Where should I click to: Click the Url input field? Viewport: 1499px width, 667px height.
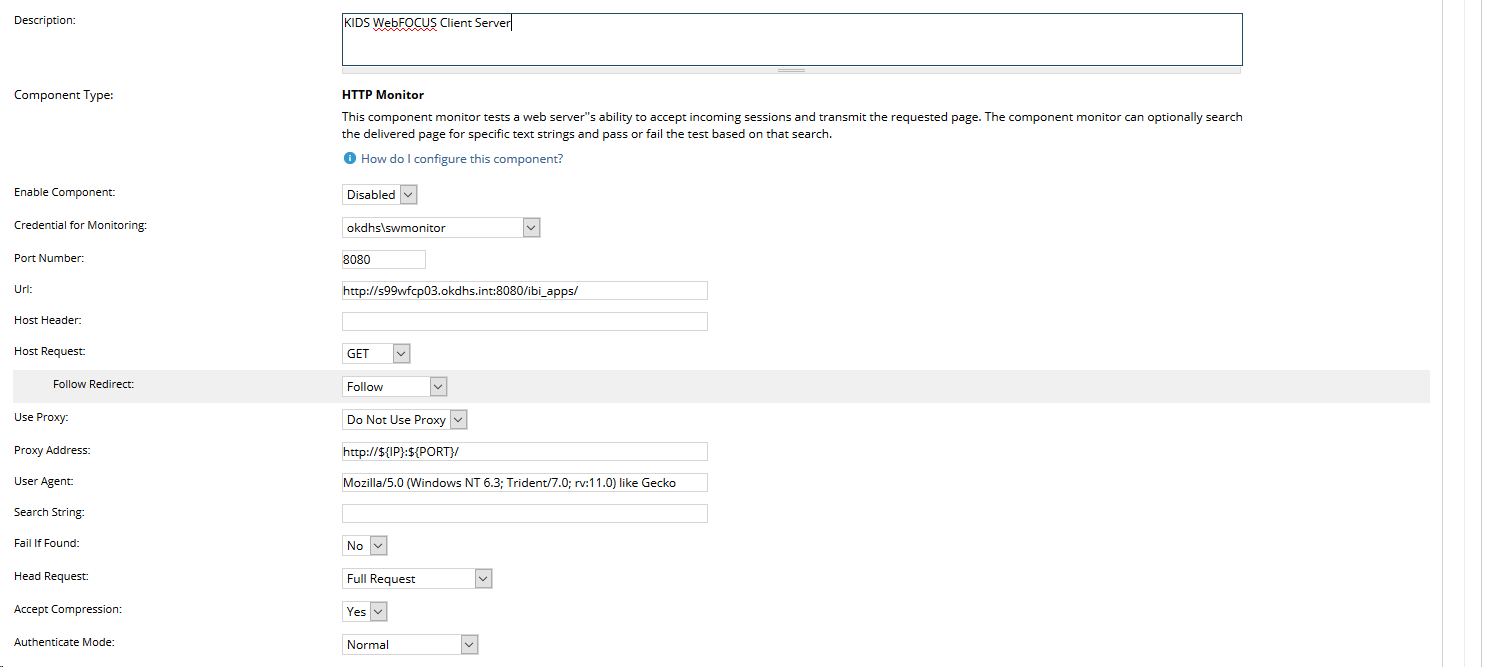pos(525,290)
